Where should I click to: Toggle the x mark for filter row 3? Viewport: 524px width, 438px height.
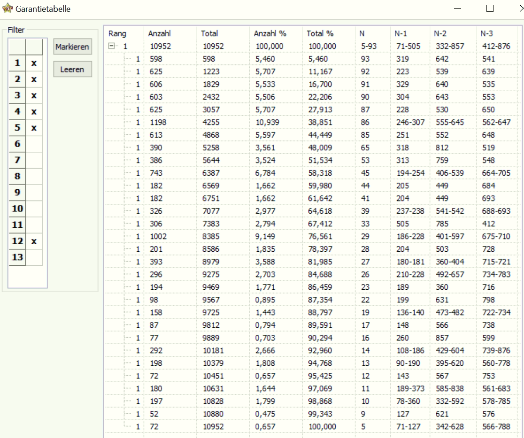point(34,96)
